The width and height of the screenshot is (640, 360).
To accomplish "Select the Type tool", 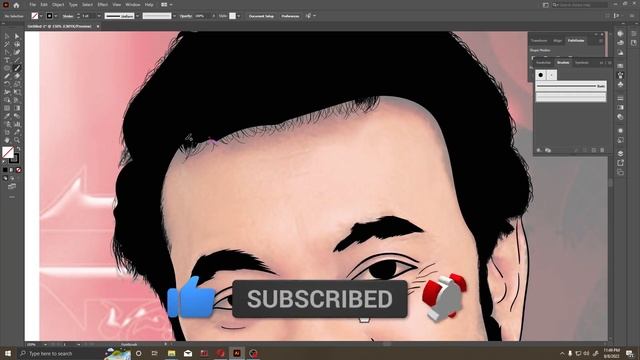I will [x=7, y=60].
